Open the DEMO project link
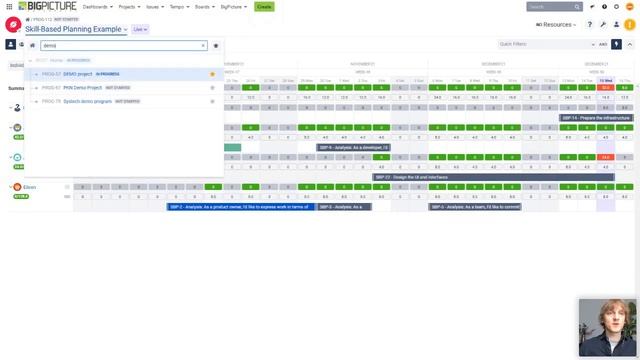640x360 pixels. 78,74
